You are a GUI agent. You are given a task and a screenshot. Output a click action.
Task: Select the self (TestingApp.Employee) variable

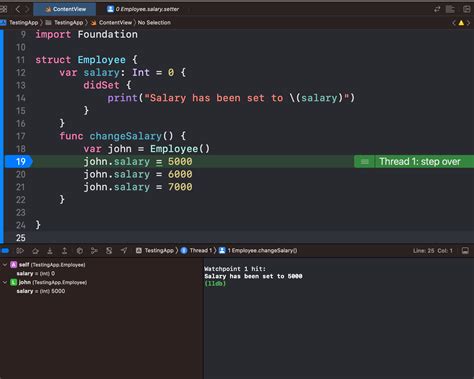(x=48, y=265)
